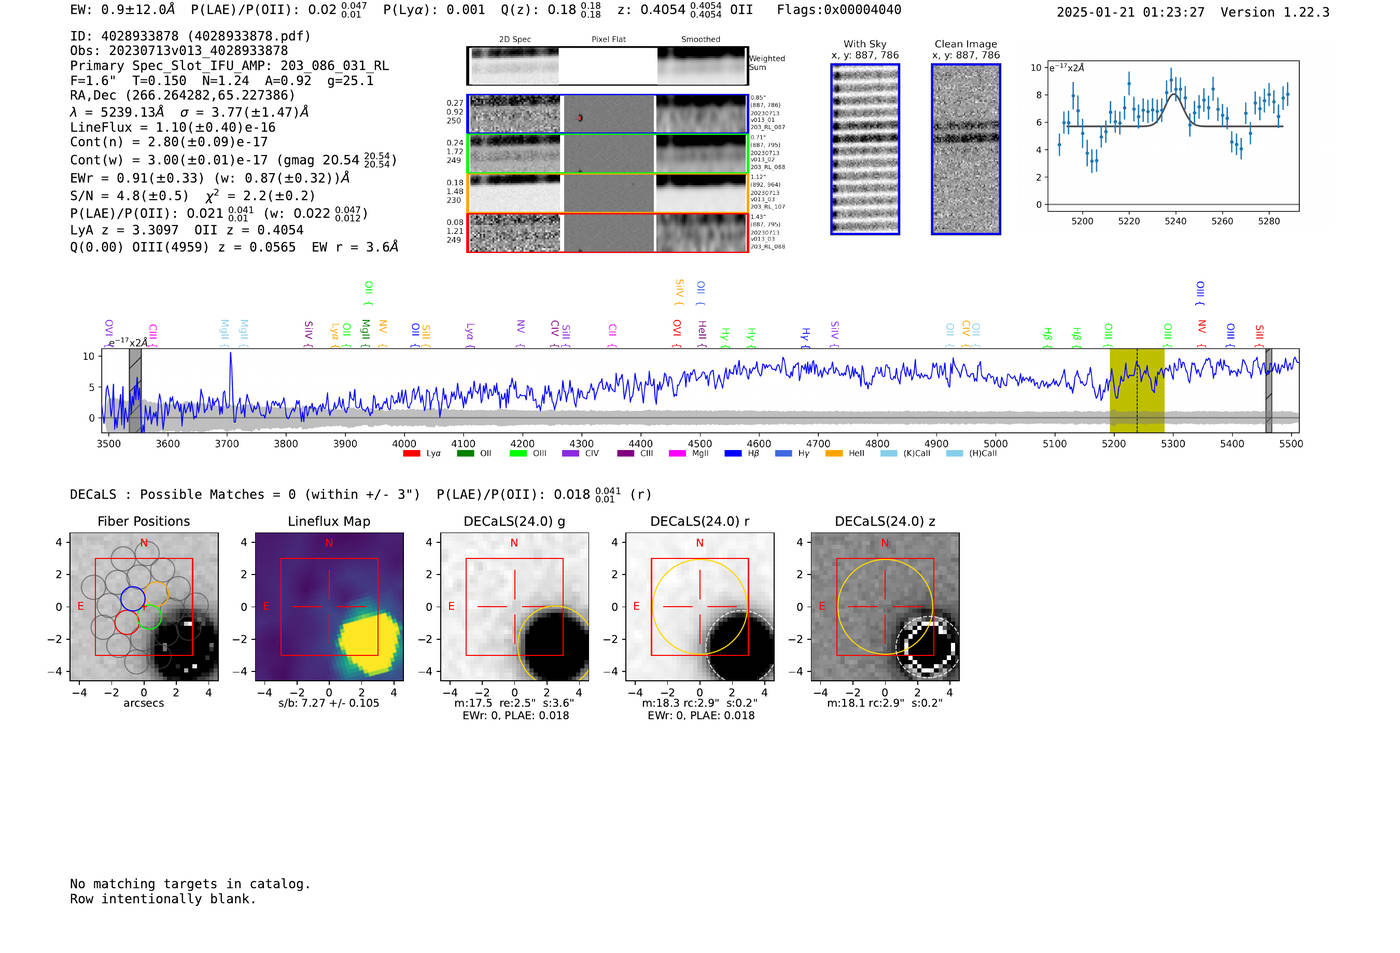Image resolution: width=1400 pixels, height=953 pixels.
Task: Click the LineFlux = 1.10(±0.40)e-16 text
Action: click(173, 127)
